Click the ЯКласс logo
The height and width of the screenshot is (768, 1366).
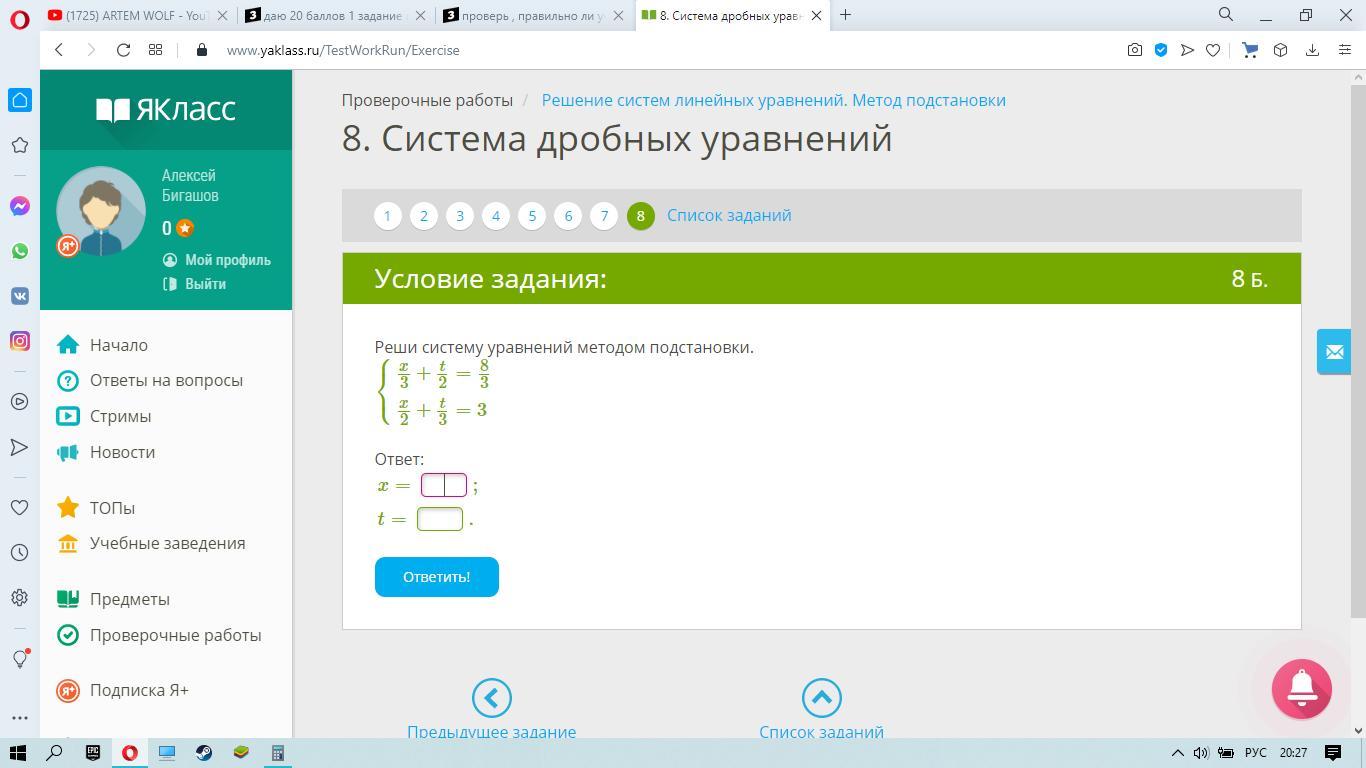click(x=166, y=109)
